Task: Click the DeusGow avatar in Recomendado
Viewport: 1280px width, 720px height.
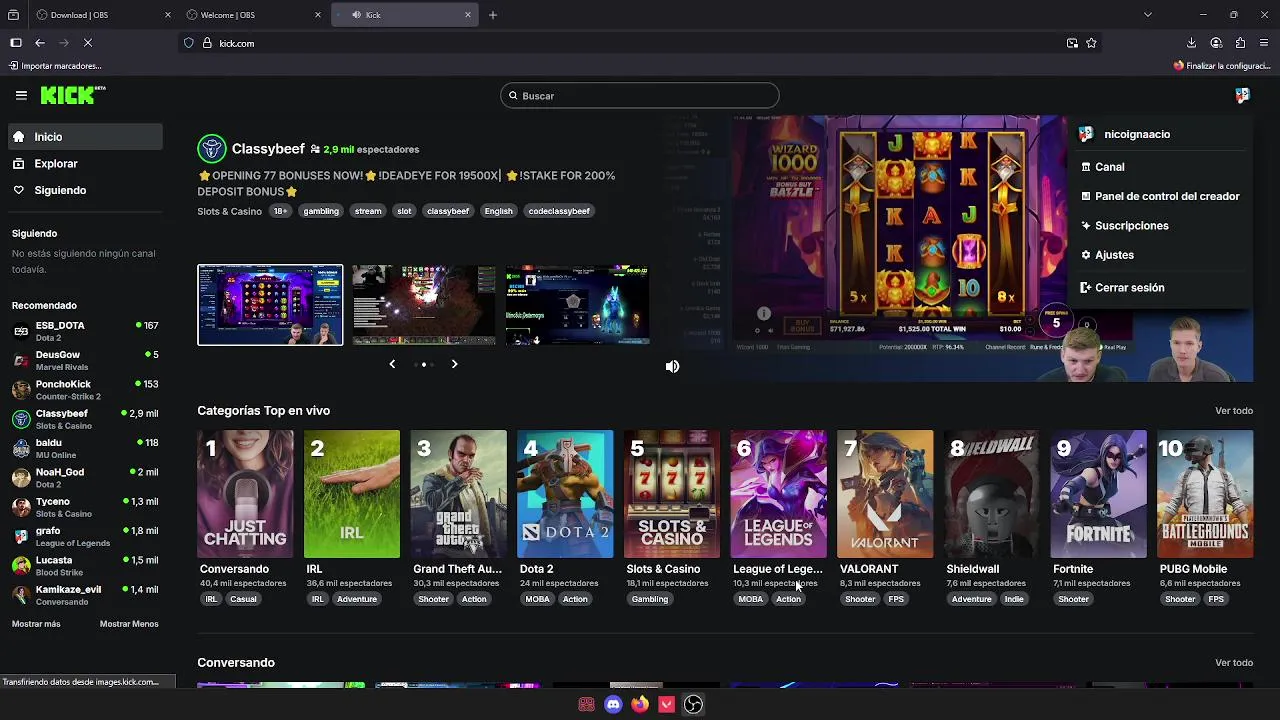Action: pos(21,361)
